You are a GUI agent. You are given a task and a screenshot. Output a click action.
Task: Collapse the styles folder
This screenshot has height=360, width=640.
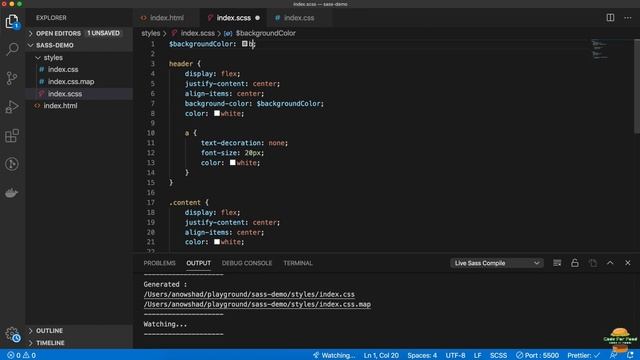[x=79, y=58]
